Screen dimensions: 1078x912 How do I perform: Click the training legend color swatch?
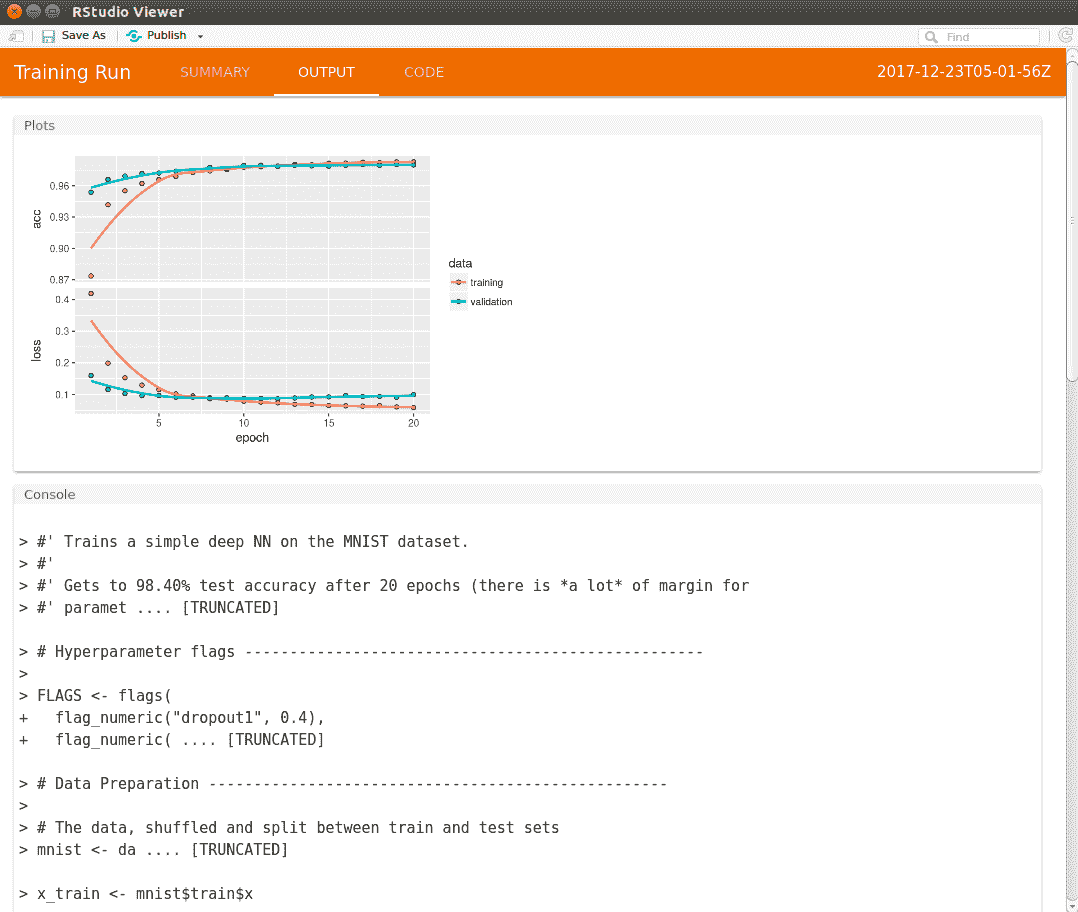pos(459,283)
